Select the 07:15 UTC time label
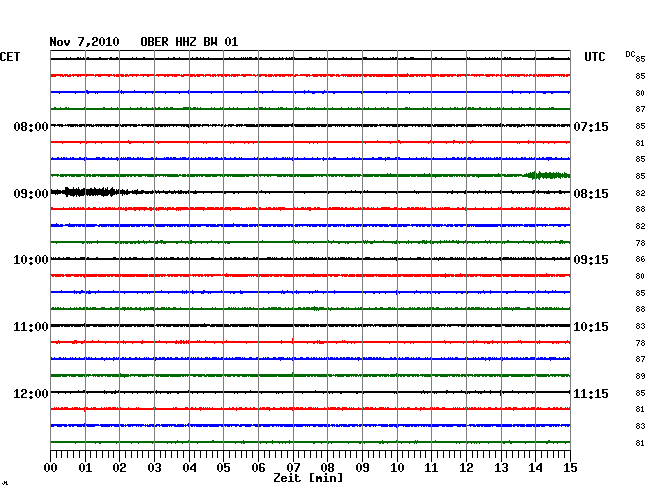 [591, 126]
